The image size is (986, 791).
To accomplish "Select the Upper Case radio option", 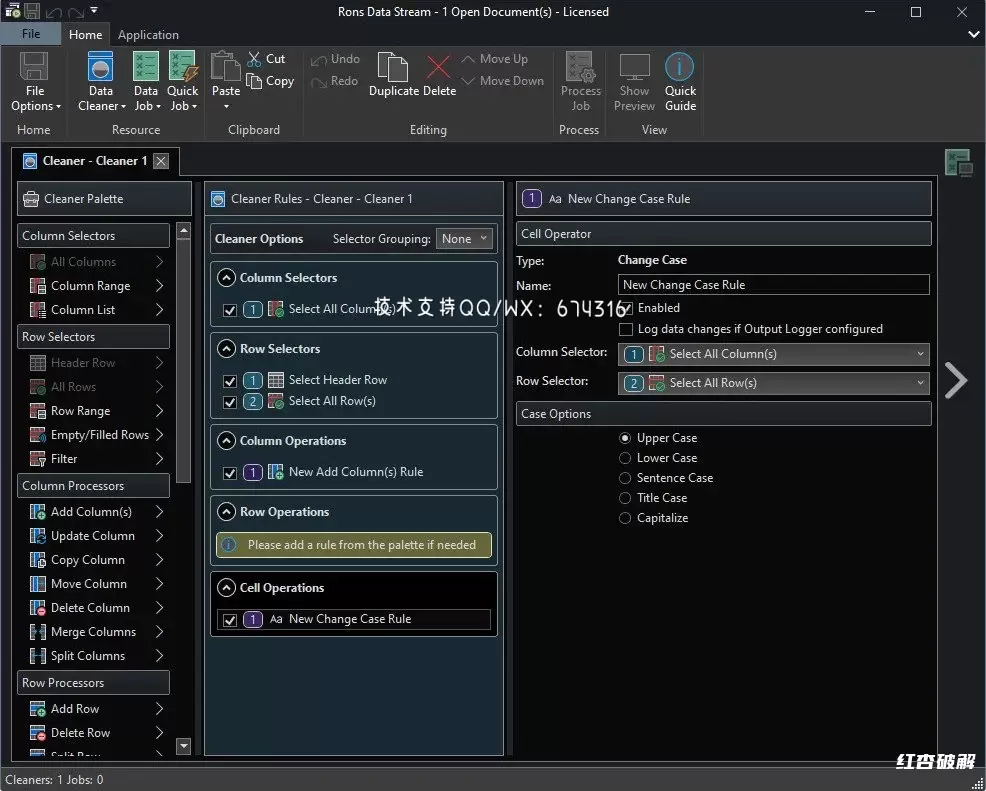I will 624,438.
